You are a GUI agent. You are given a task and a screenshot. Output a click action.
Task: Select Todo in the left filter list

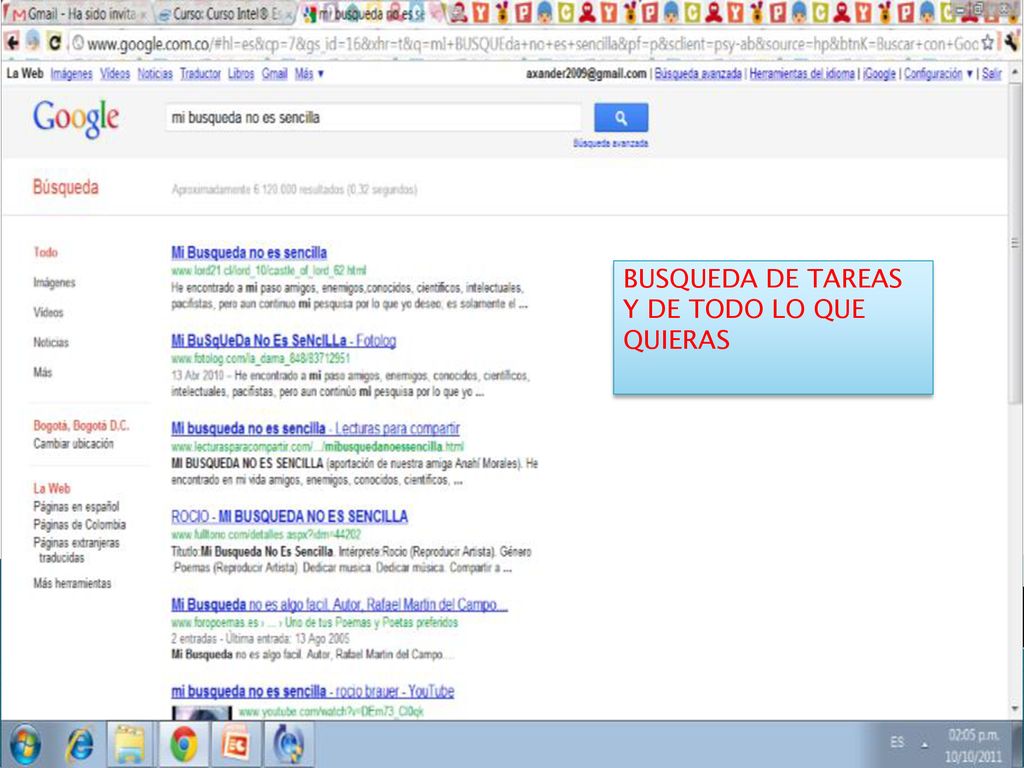pyautogui.click(x=46, y=252)
